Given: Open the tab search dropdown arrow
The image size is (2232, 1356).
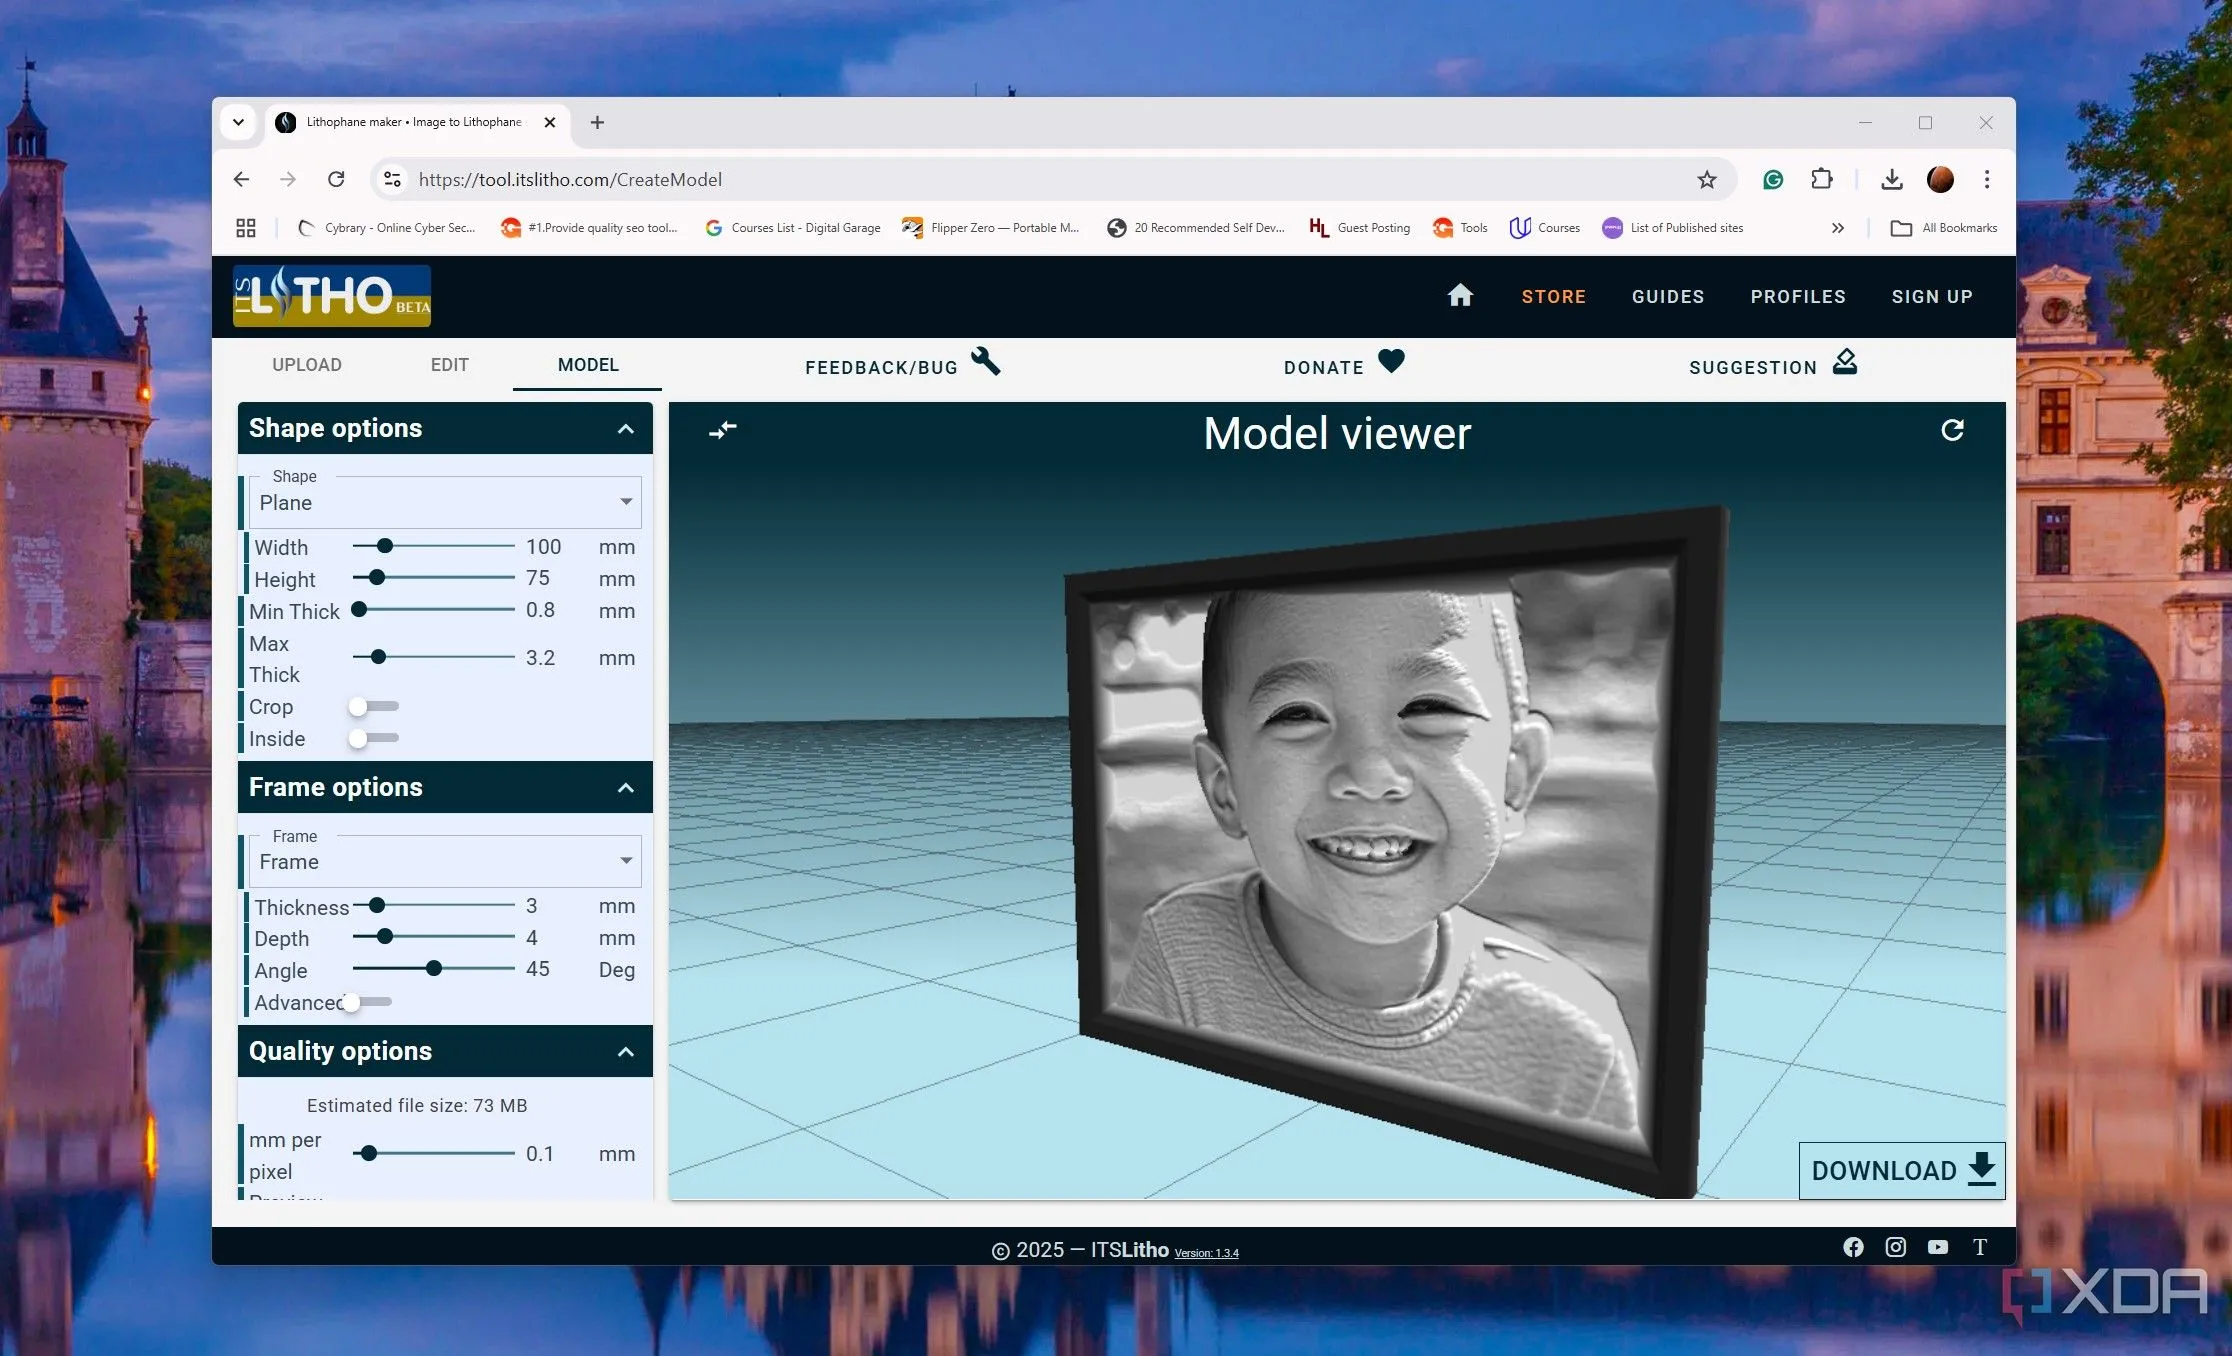Looking at the screenshot, I should tap(238, 122).
